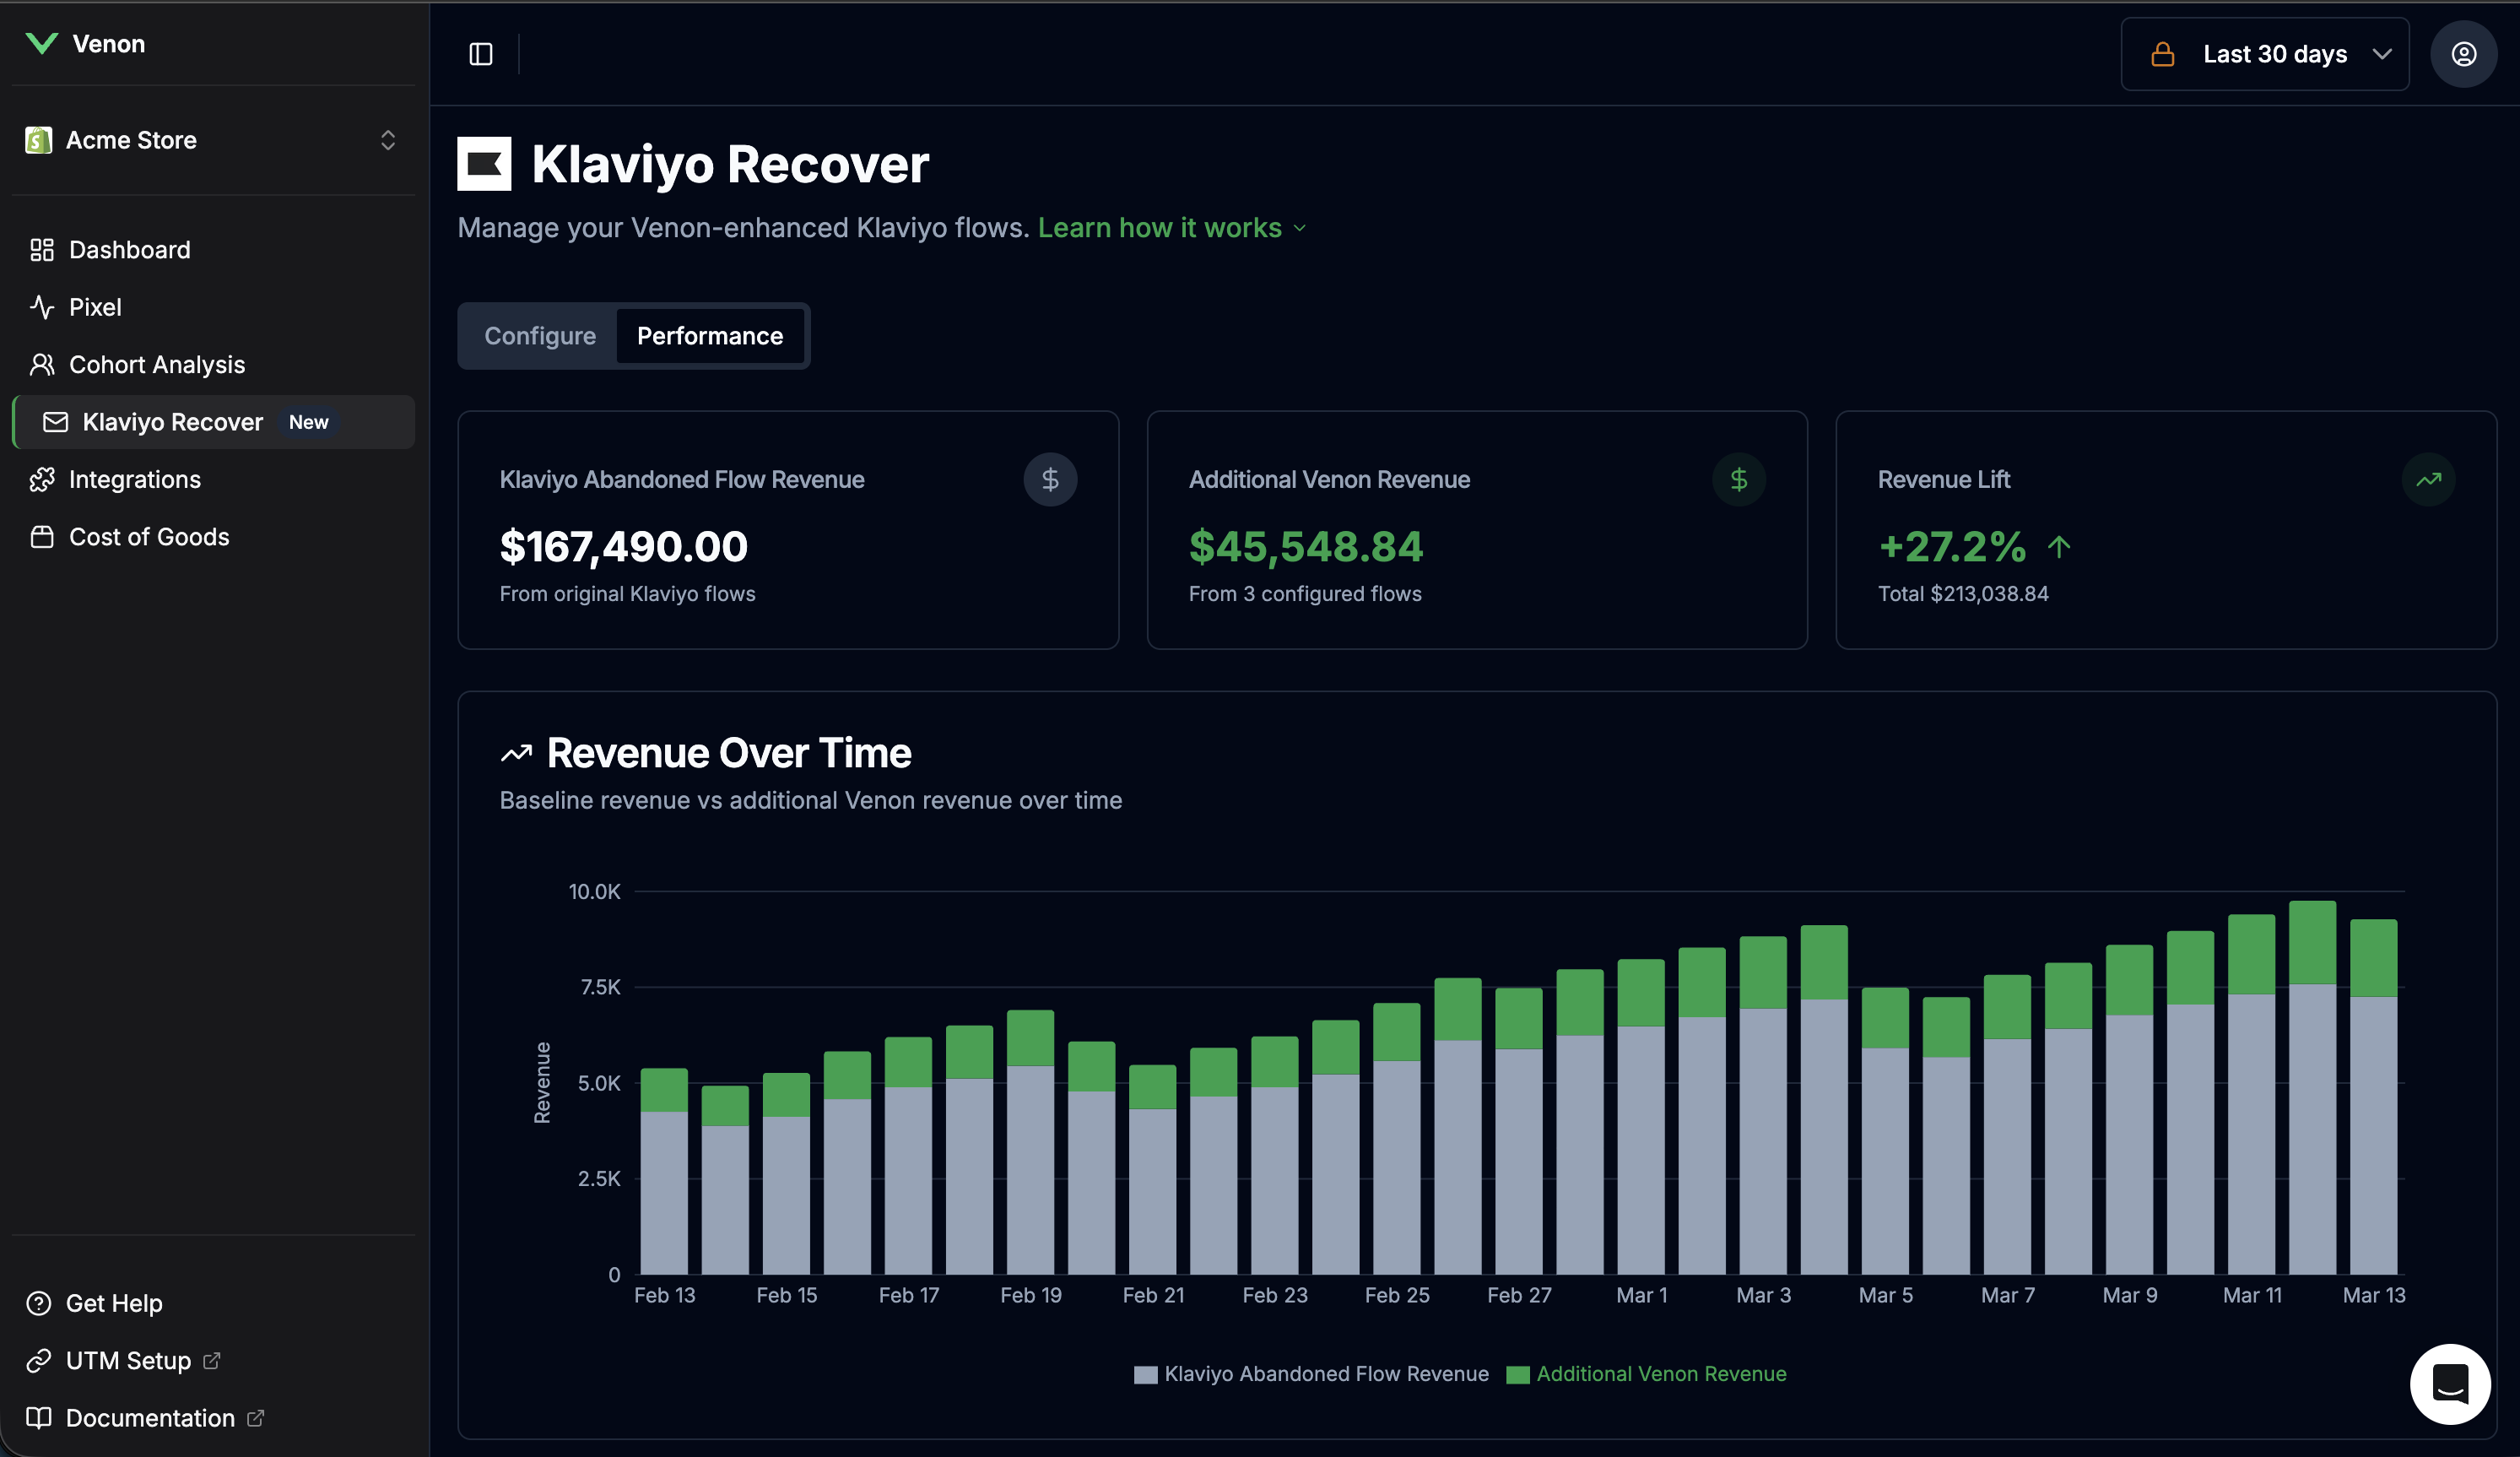
Task: Open the Documentation external link
Action: point(150,1418)
